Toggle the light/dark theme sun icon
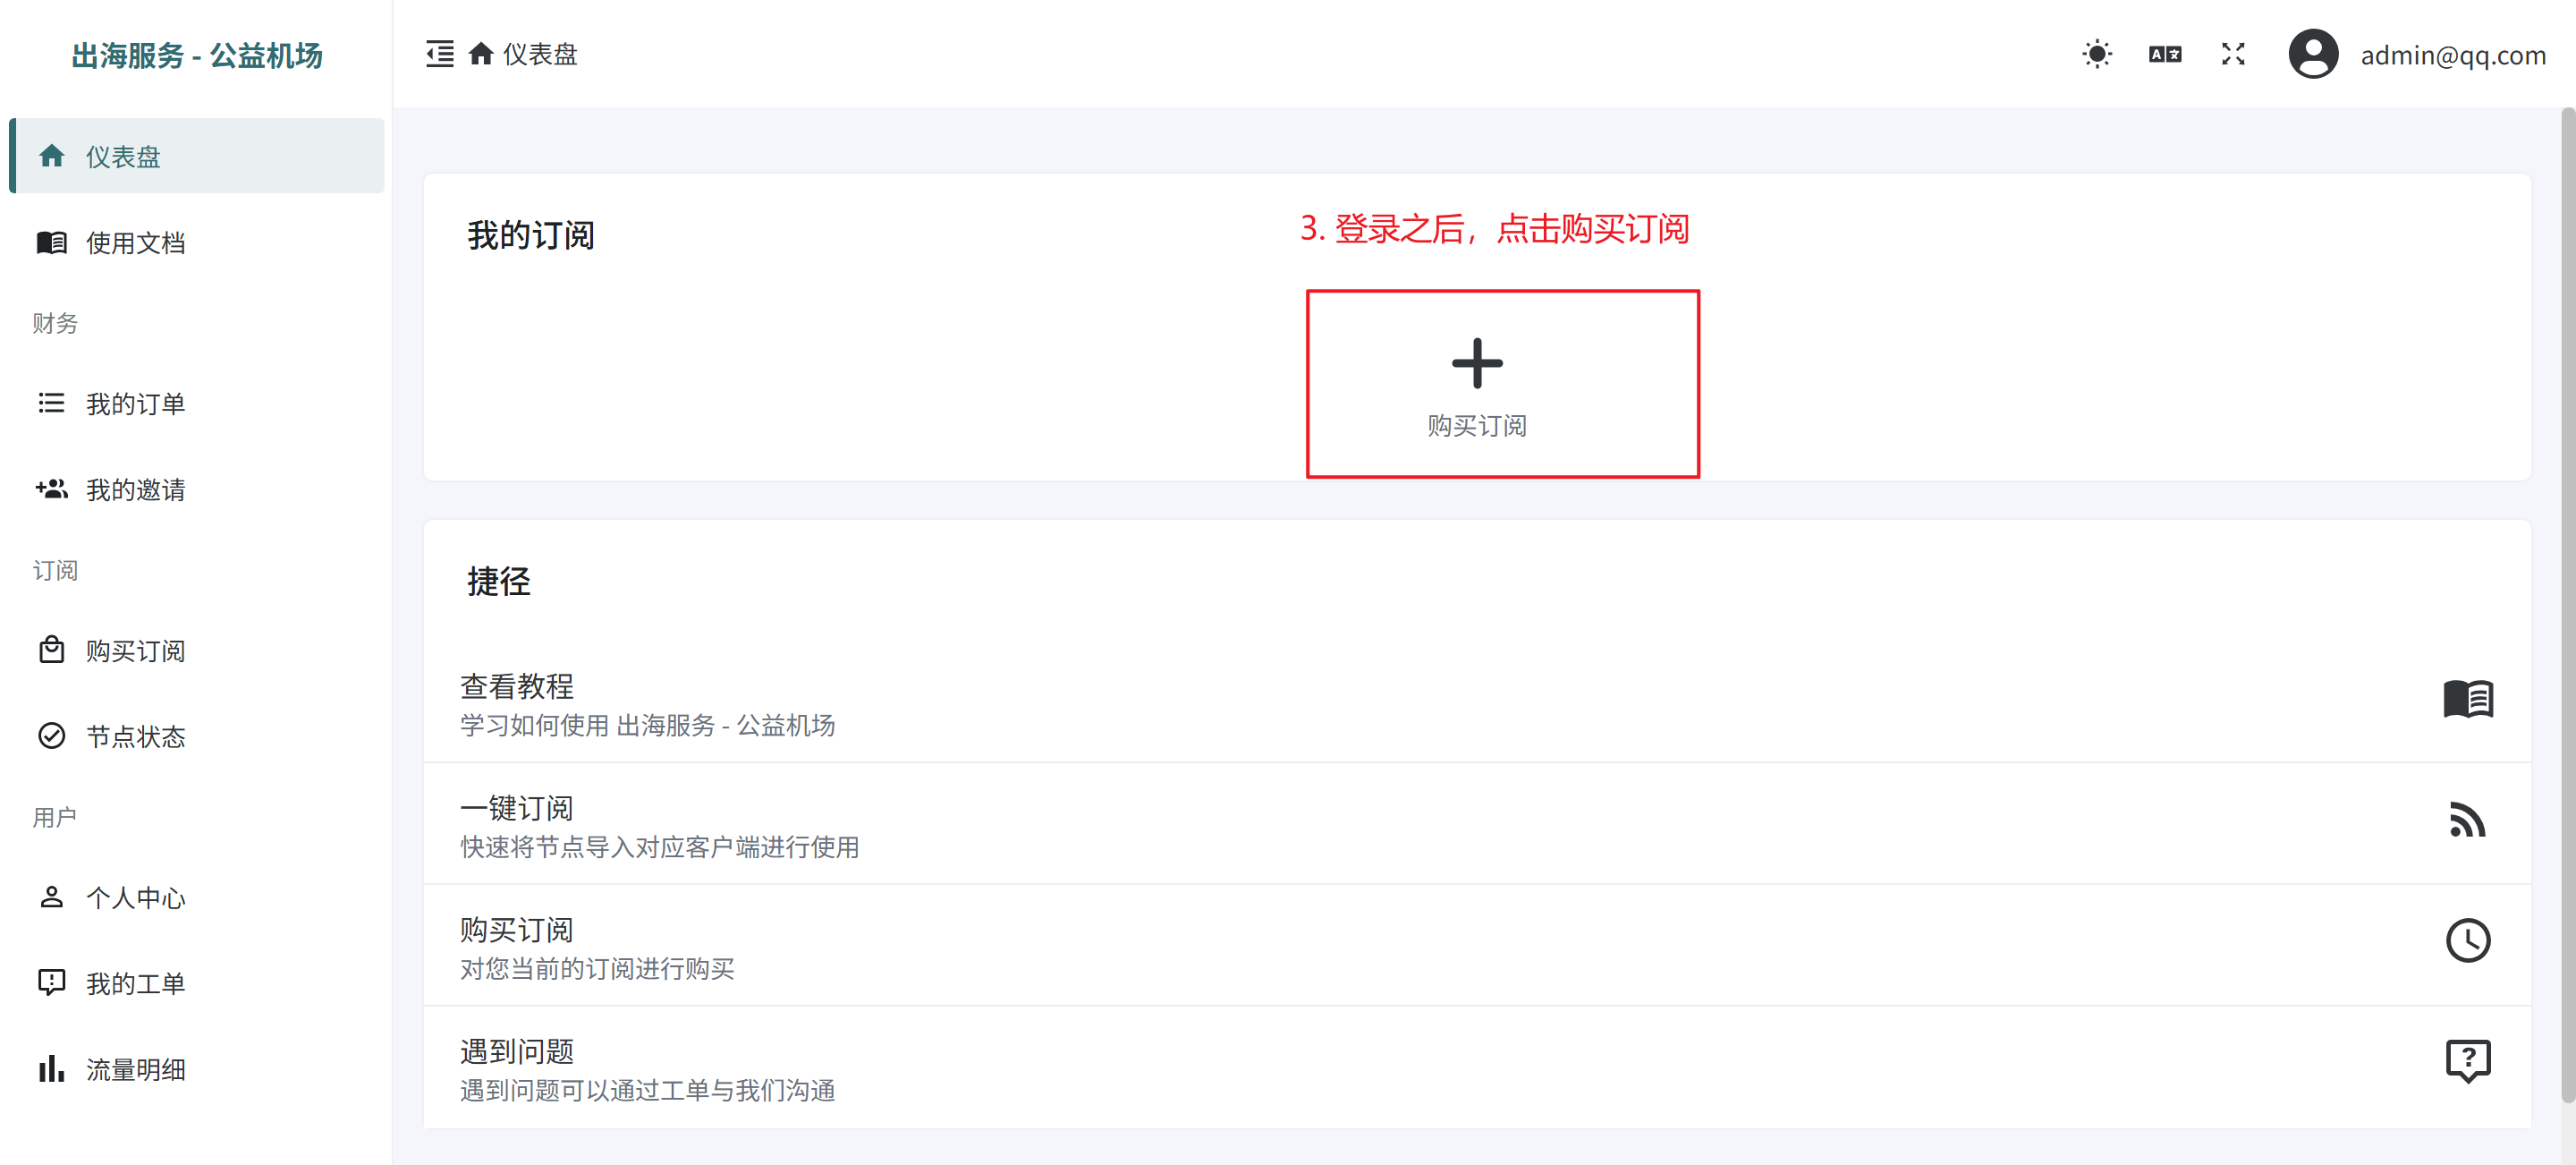Screen dimensions: 2576x1165 click(x=2096, y=54)
